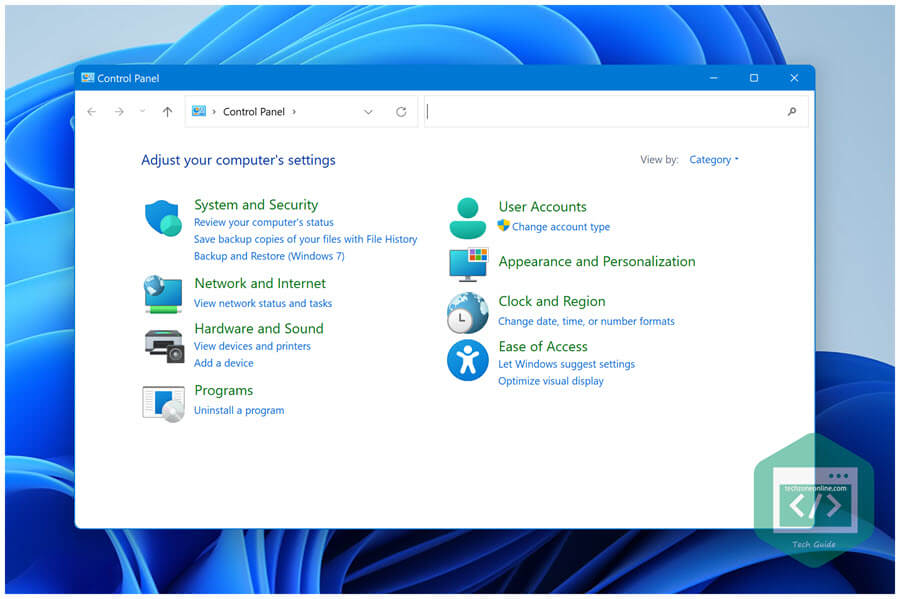Expand the address bar history chevron
This screenshot has height=599, width=900.
pyautogui.click(x=368, y=112)
